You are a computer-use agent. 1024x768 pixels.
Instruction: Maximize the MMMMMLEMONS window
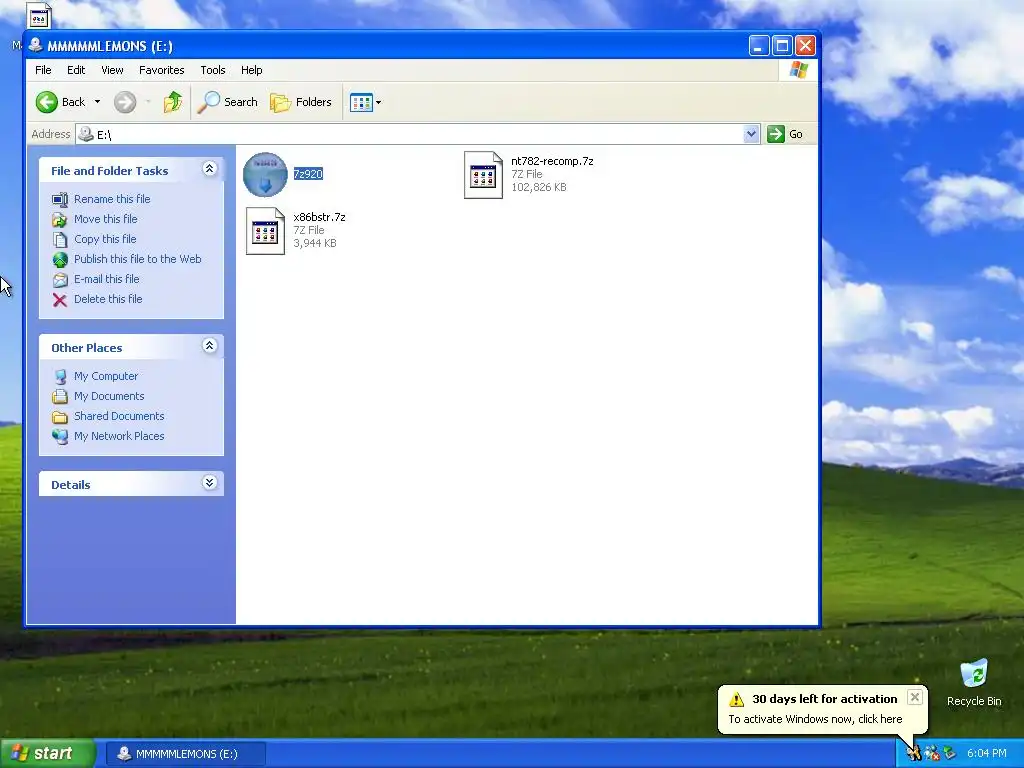coord(782,46)
